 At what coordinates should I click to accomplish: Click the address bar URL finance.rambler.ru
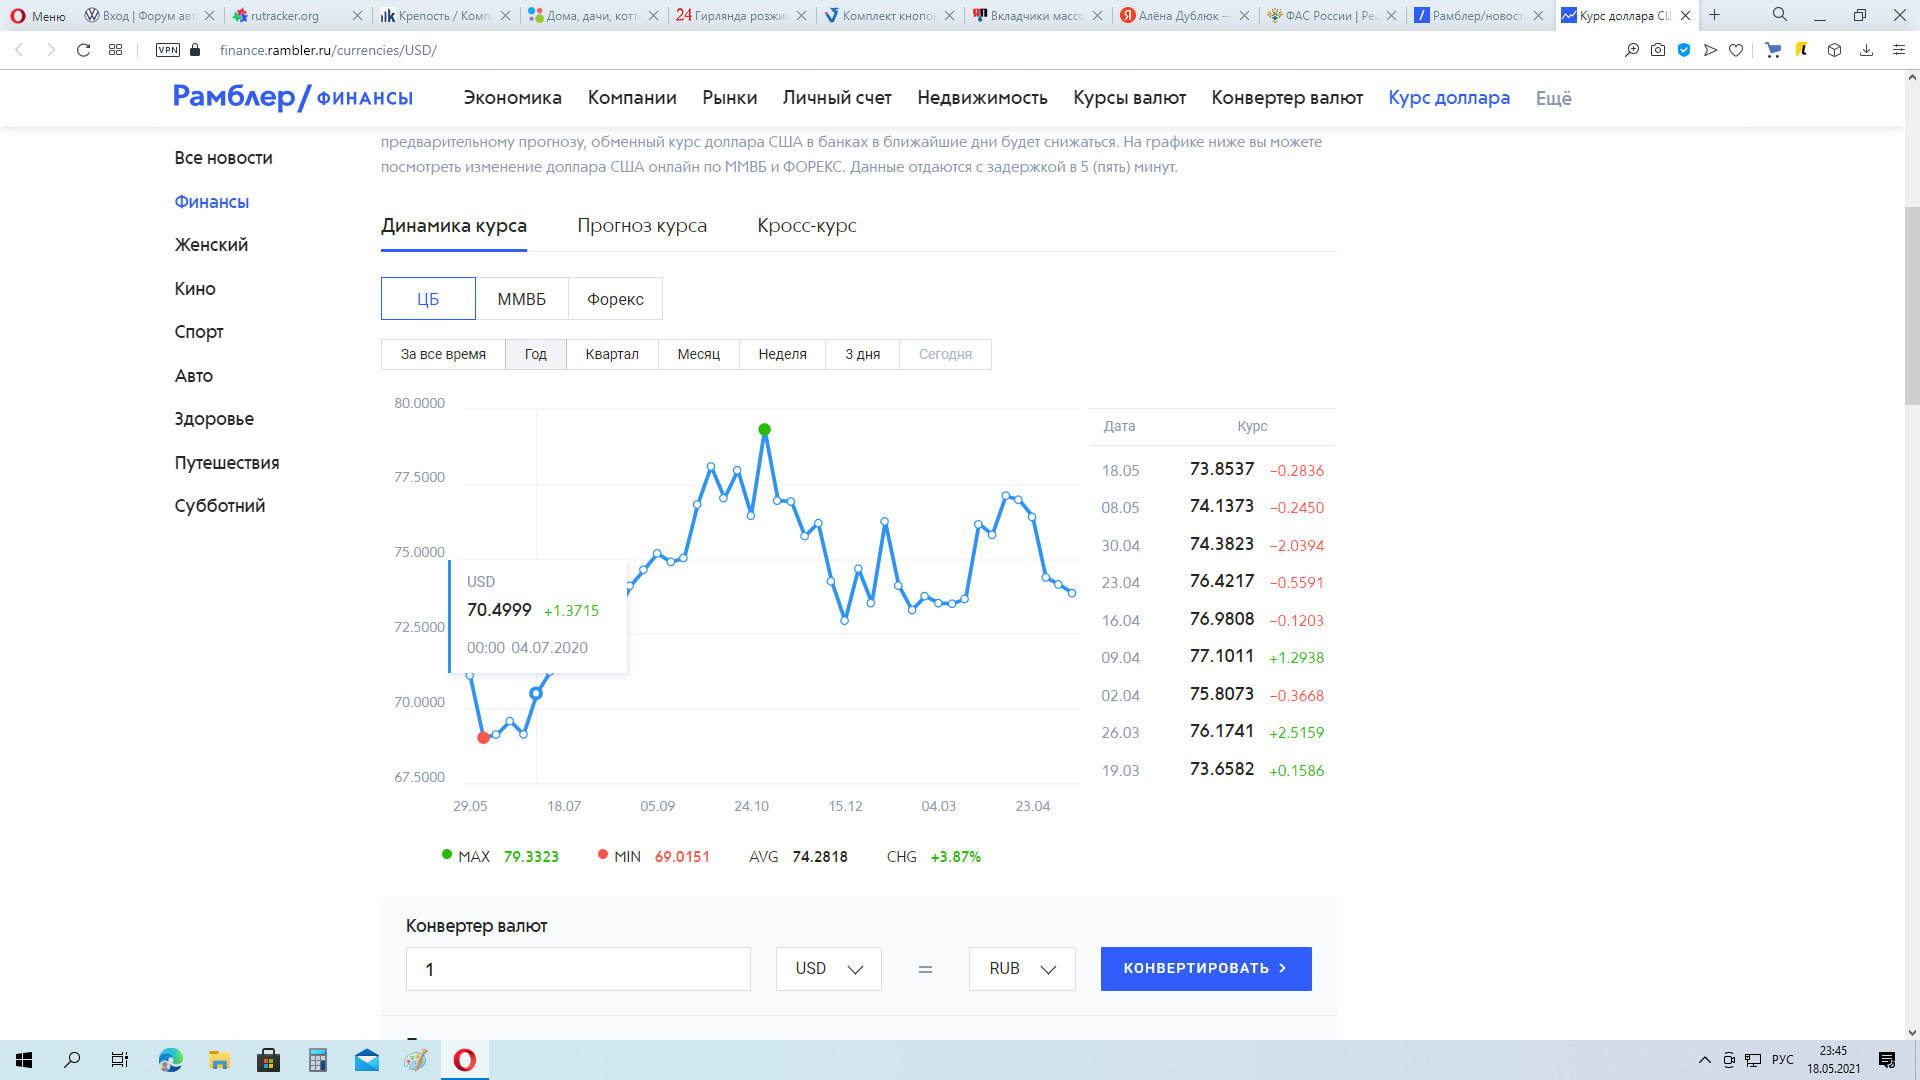coord(328,50)
